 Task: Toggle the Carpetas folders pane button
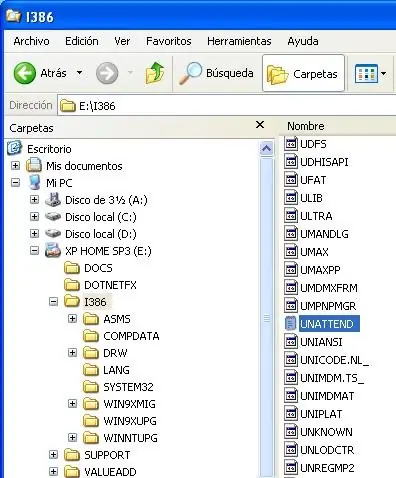click(x=303, y=73)
